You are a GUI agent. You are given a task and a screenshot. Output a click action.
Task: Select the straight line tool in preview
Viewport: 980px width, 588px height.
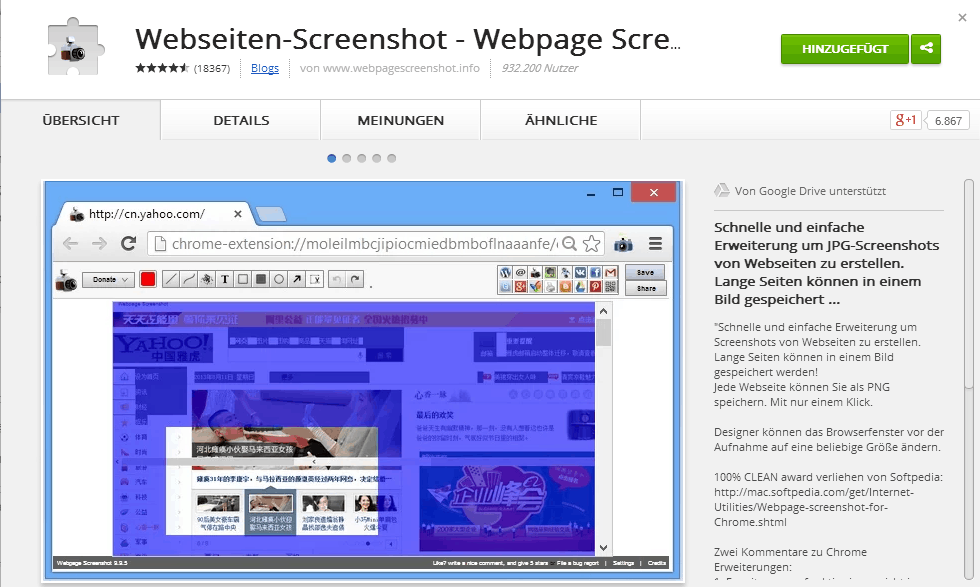click(170, 279)
